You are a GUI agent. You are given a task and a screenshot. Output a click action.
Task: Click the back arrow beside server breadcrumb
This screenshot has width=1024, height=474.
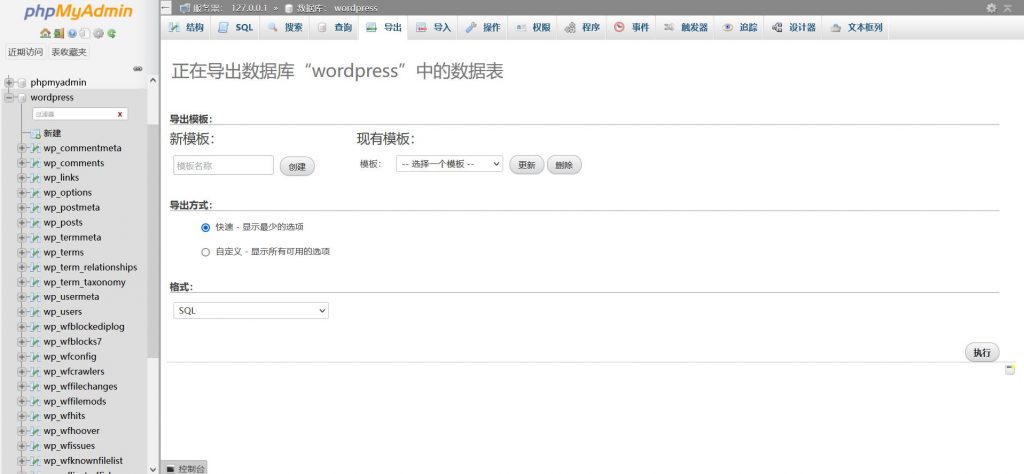[x=166, y=8]
